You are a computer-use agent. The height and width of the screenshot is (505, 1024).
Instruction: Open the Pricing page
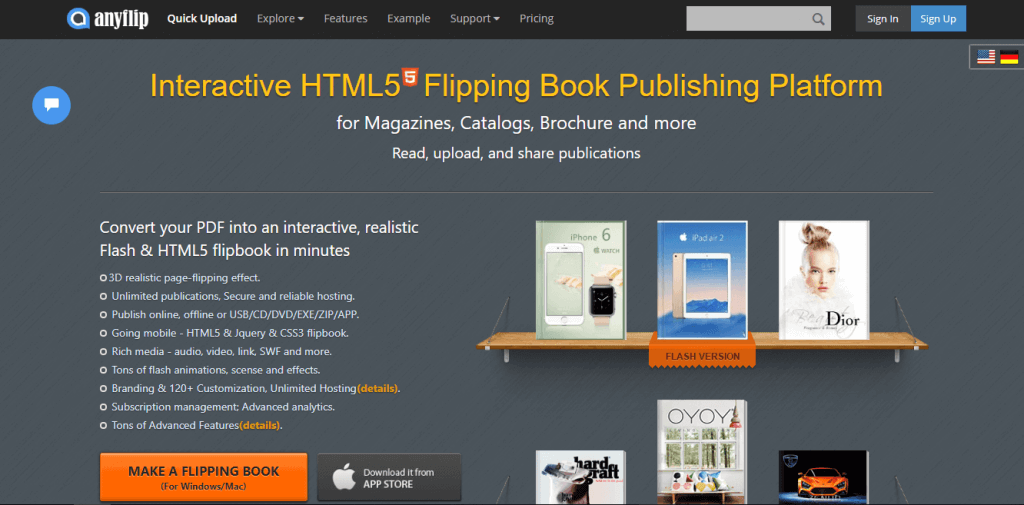(537, 18)
